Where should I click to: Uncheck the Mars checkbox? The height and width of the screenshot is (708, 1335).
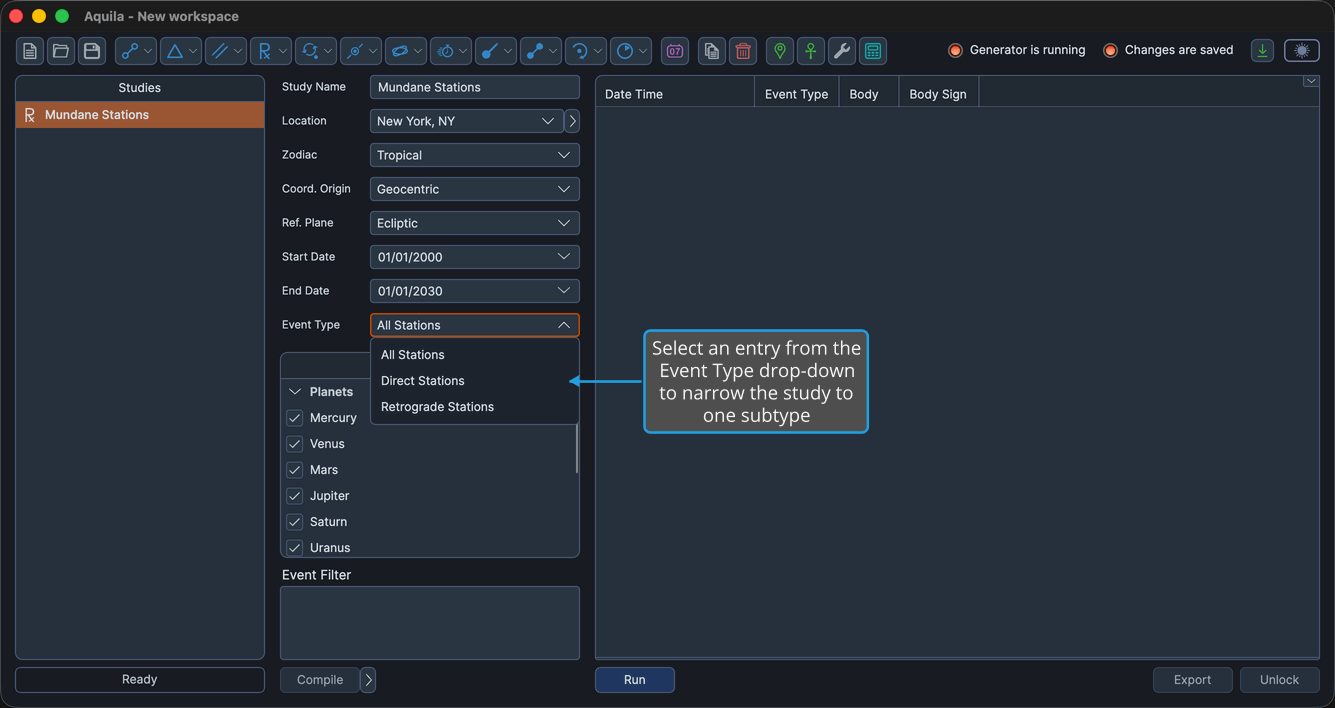pyautogui.click(x=295, y=470)
